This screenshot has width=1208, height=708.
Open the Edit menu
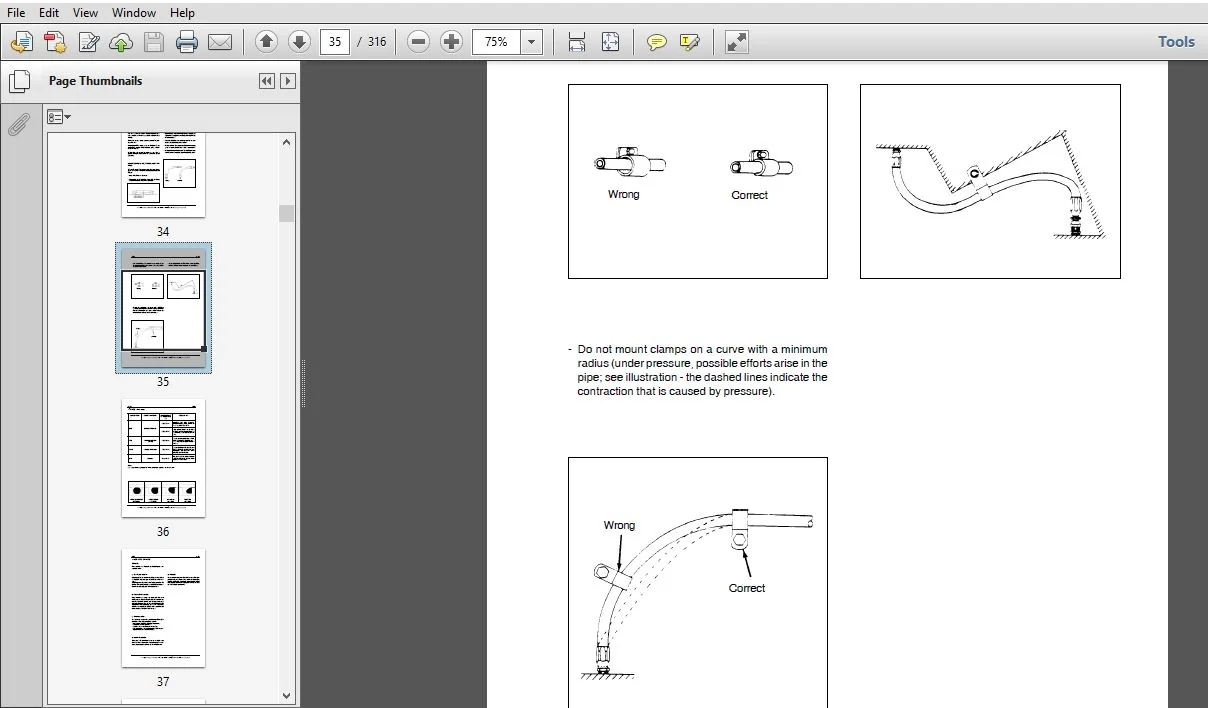(x=49, y=13)
